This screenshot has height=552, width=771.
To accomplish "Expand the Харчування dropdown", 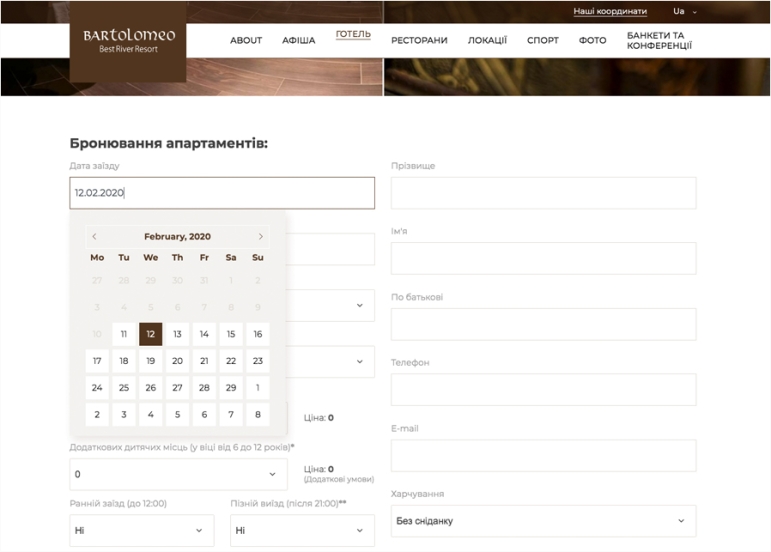I will click(543, 521).
